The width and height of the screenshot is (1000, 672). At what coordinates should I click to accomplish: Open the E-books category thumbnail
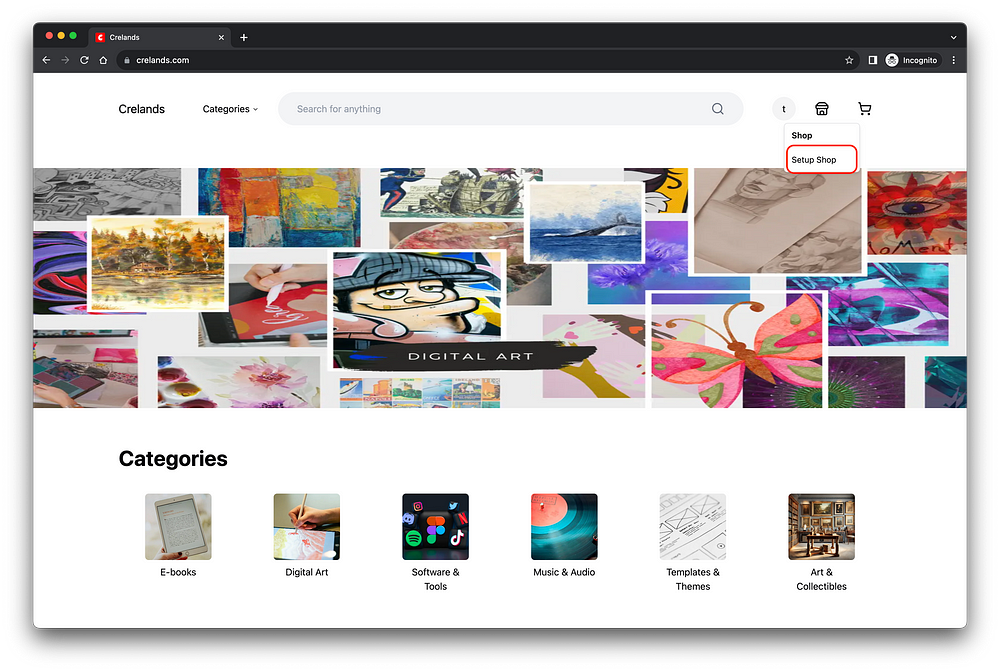[x=178, y=527]
